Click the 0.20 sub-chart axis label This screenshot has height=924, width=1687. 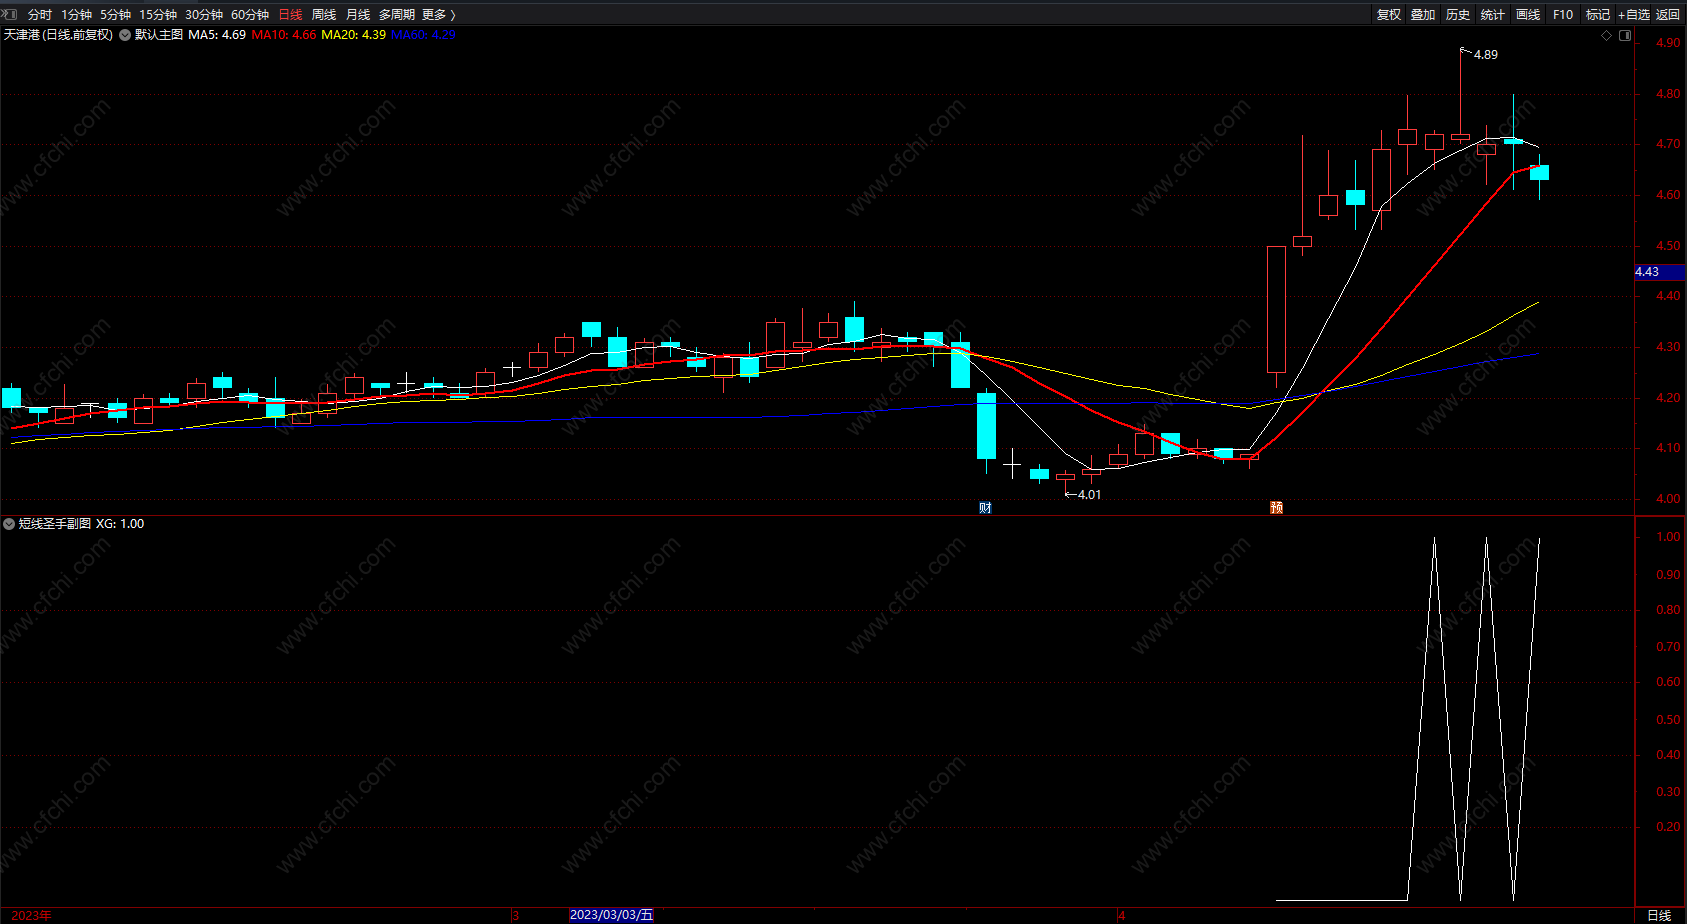1668,827
